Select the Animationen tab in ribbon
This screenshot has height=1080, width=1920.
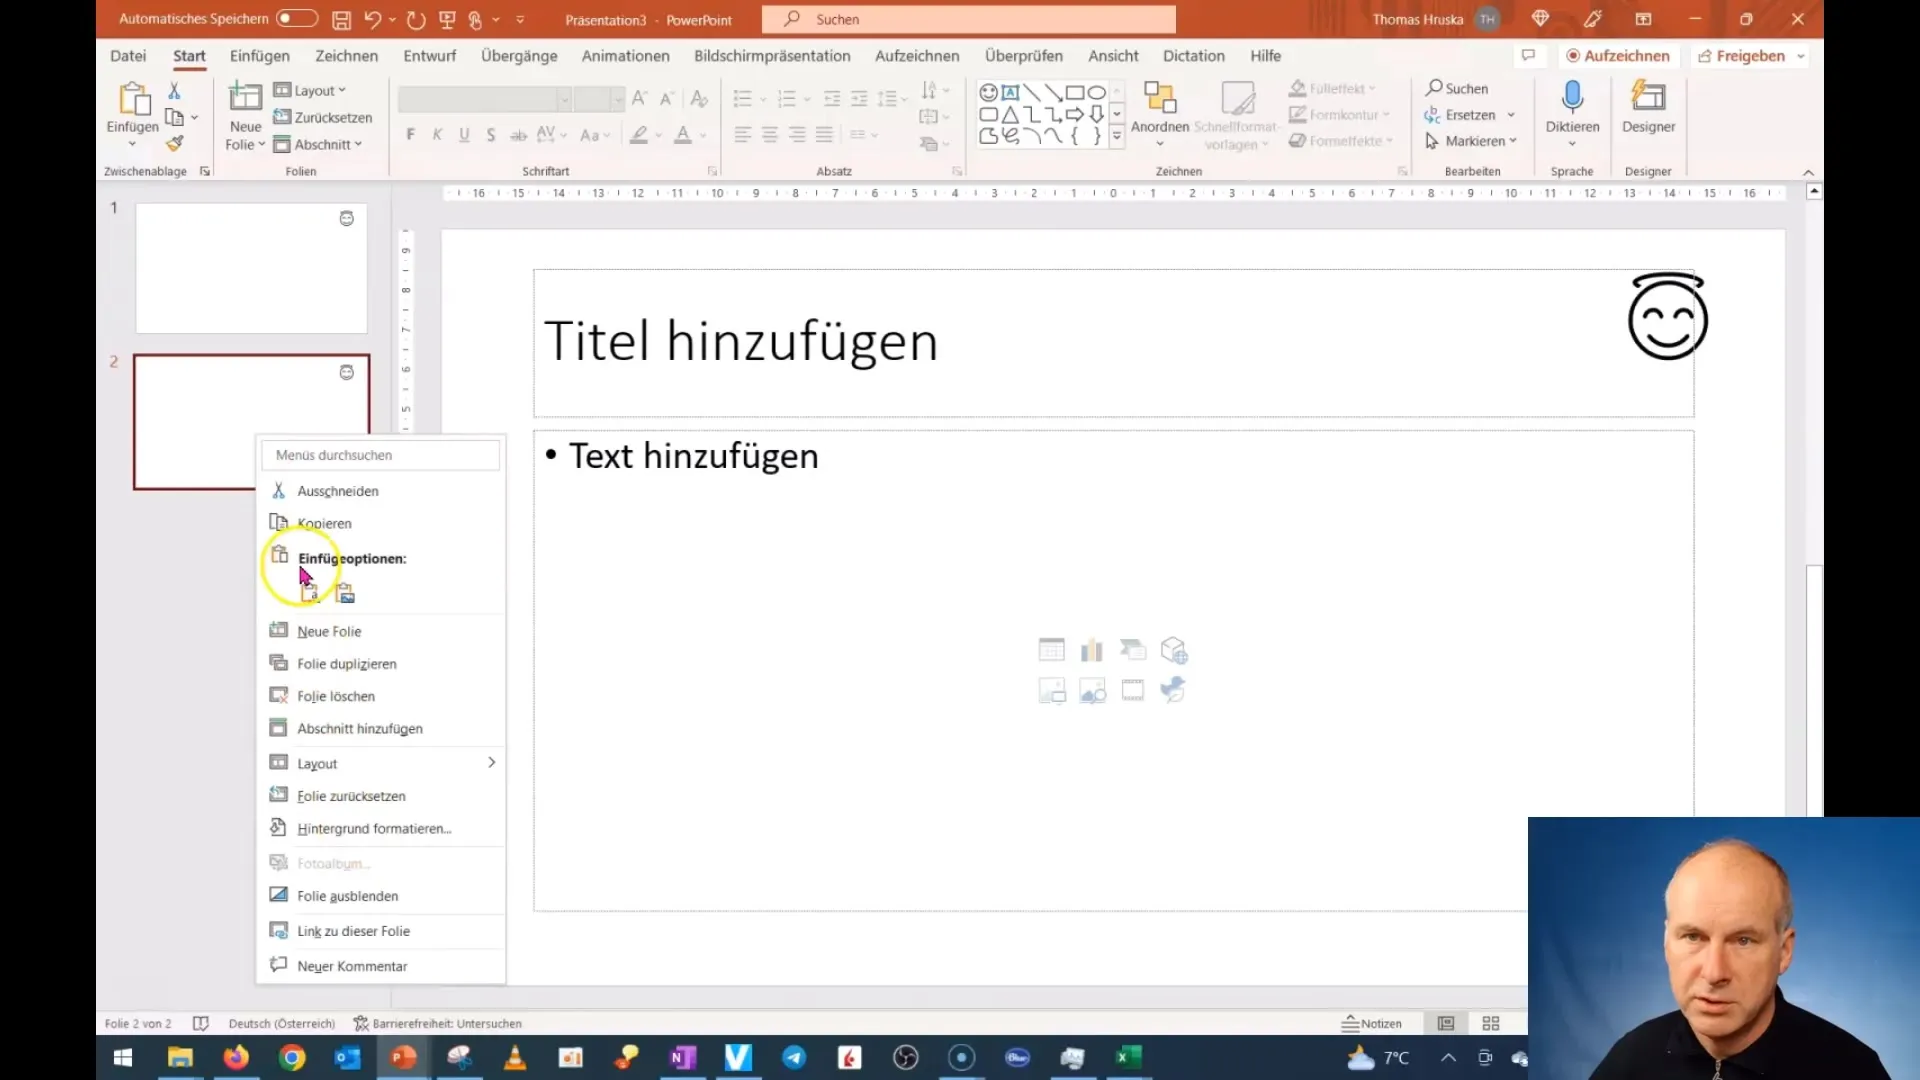tap(624, 55)
